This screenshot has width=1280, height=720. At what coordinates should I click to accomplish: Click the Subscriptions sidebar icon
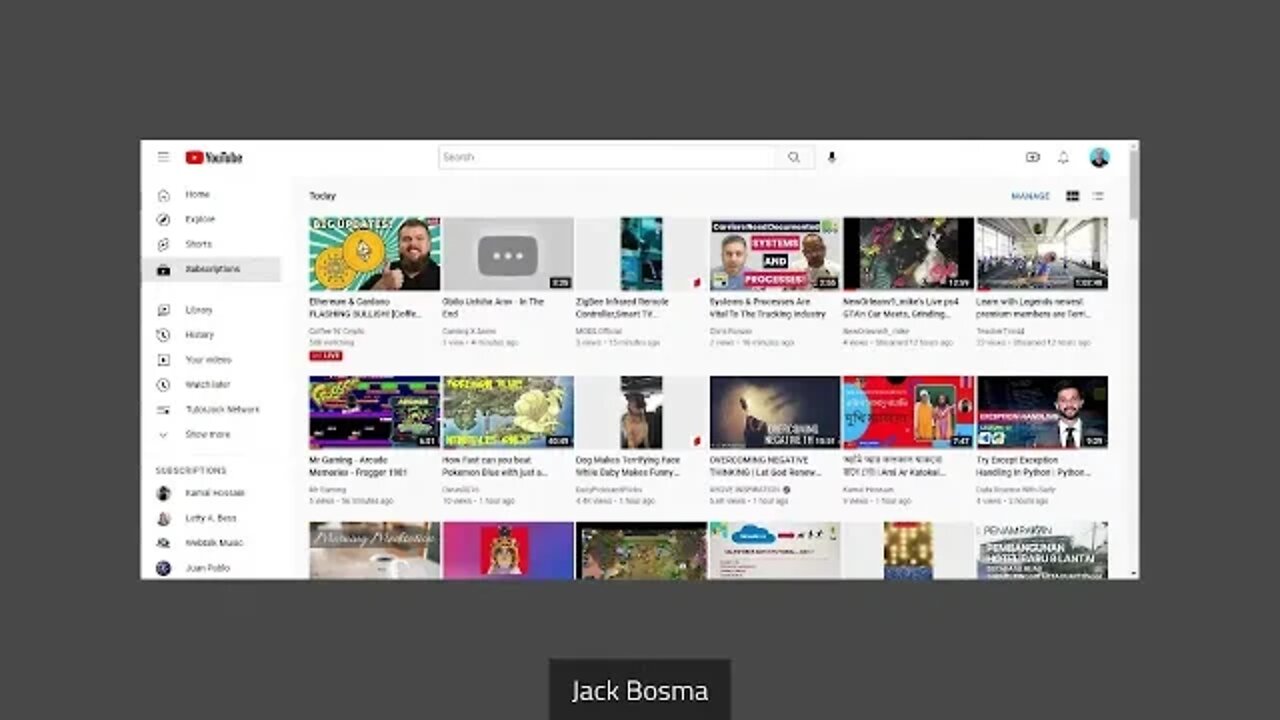click(164, 270)
